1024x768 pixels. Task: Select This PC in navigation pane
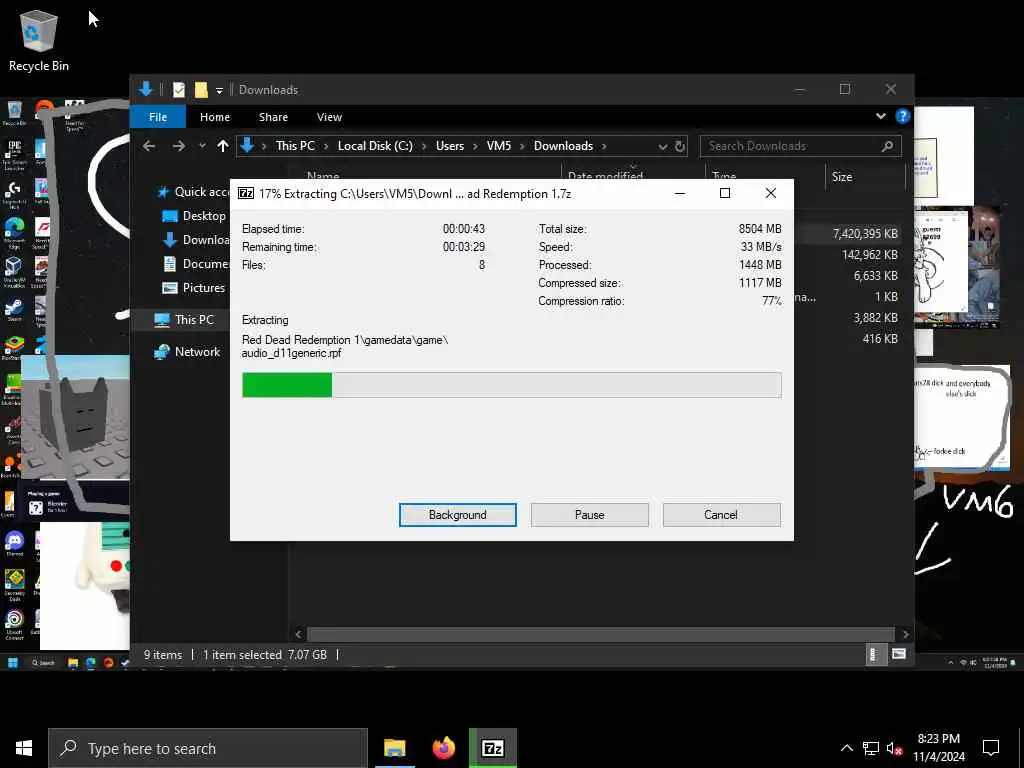coord(184,319)
